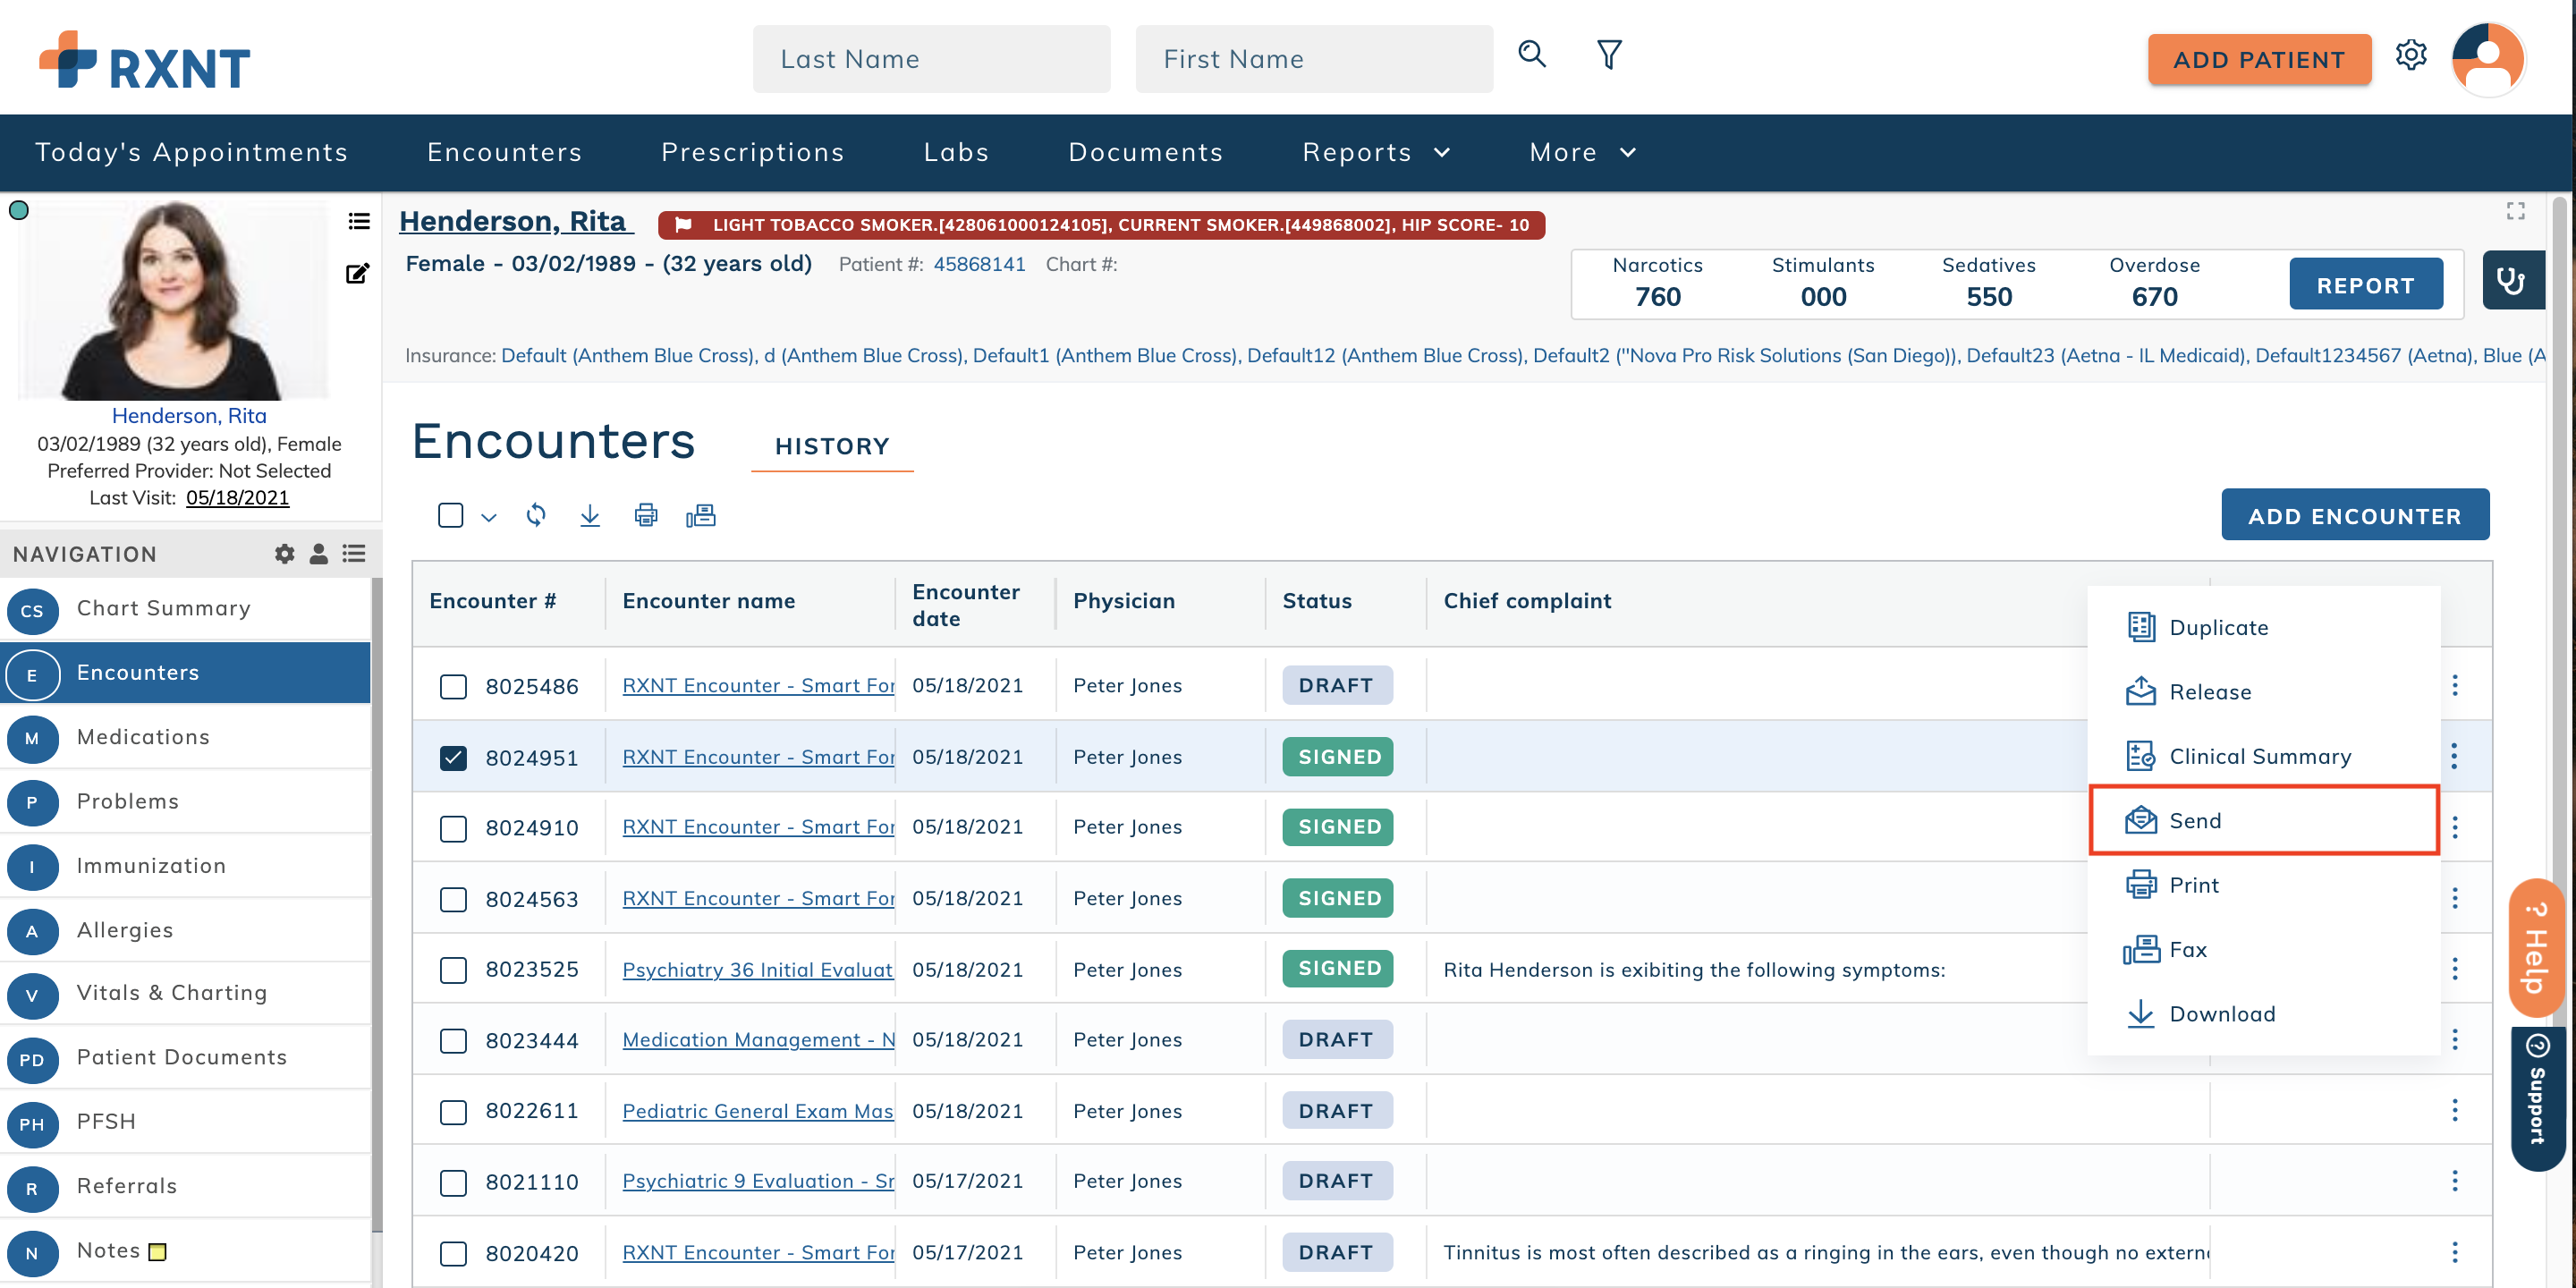Choose Release in the context menu
The height and width of the screenshot is (1288, 2576).
[x=2263, y=691]
